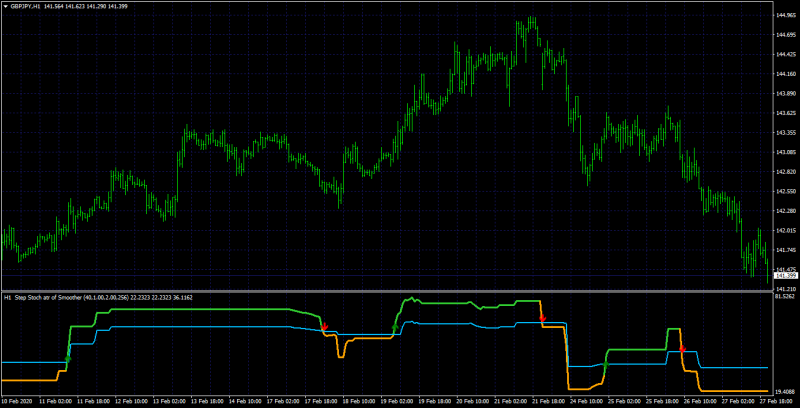This screenshot has width=800, height=408.
Task: Click the 141.210 price scale label
Action: pyautogui.click(x=786, y=289)
